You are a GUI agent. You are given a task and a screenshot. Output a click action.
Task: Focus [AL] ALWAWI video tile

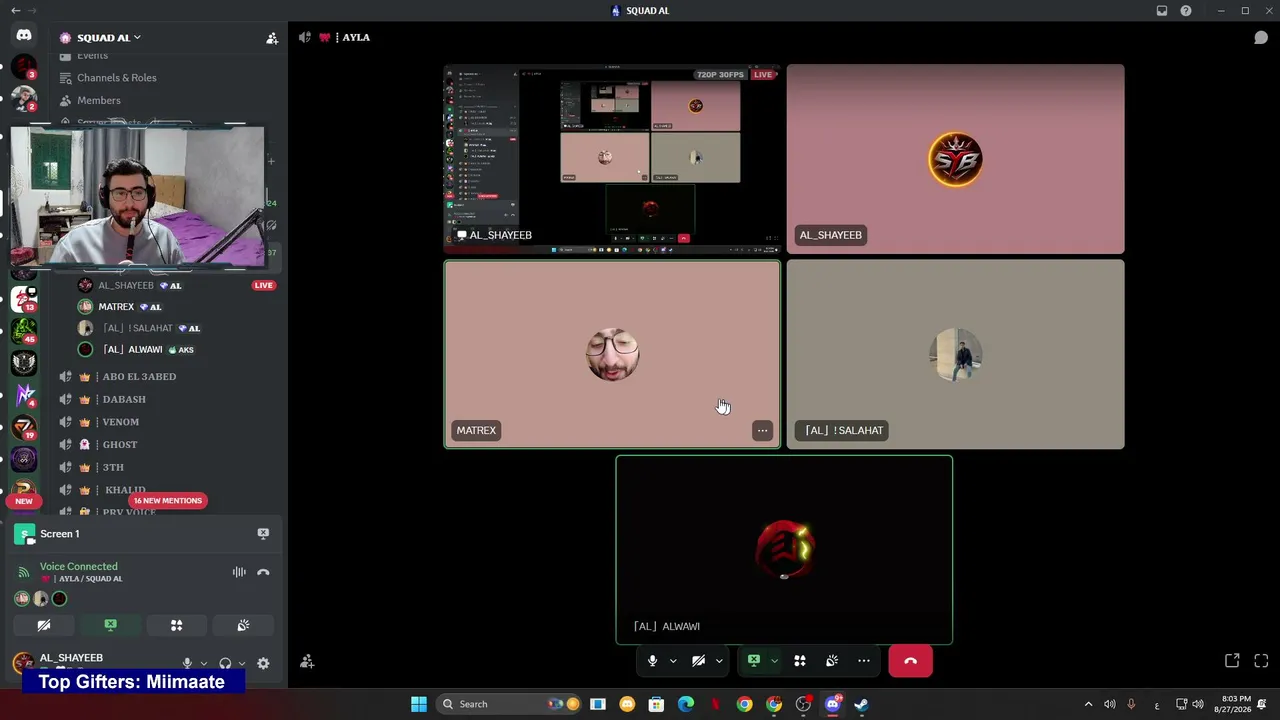pyautogui.click(x=784, y=550)
